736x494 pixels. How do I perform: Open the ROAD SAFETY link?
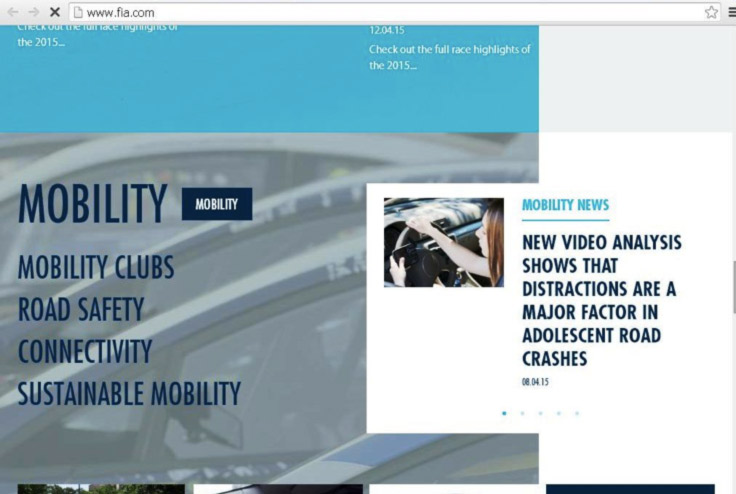tap(81, 309)
